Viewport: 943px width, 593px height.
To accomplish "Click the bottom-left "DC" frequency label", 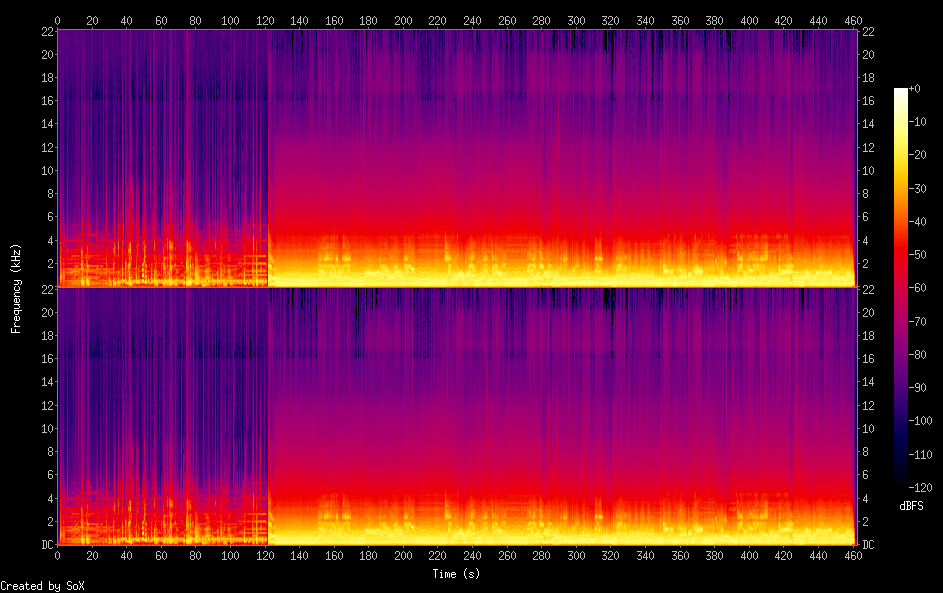I will click(x=46, y=545).
